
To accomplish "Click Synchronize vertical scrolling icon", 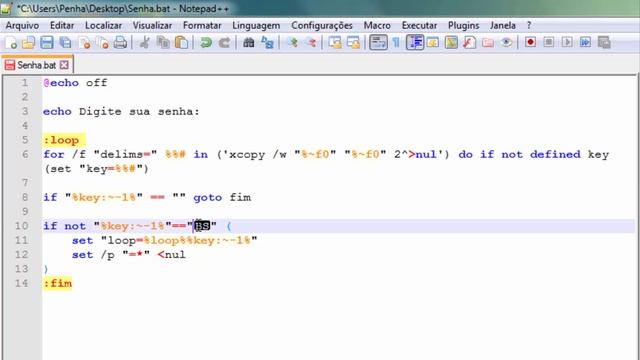I will 335,42.
